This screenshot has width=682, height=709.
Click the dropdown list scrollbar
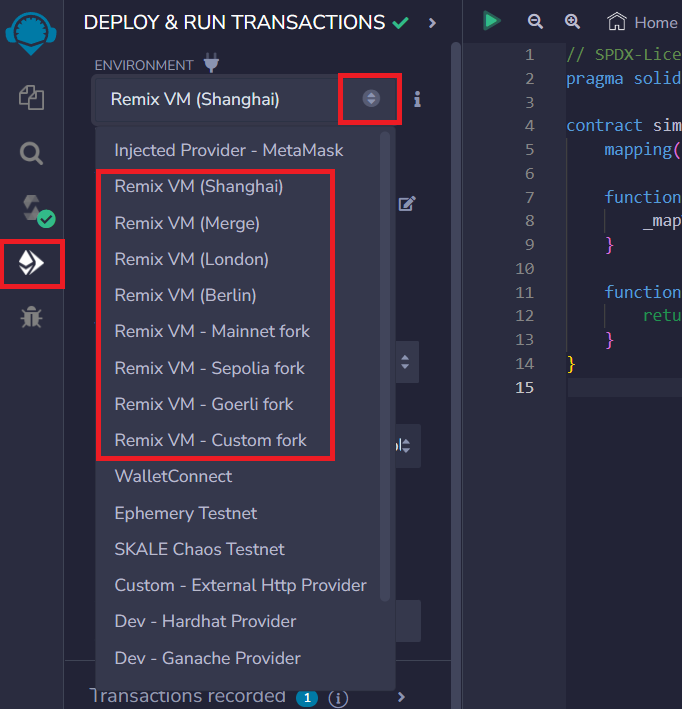tap(385, 366)
